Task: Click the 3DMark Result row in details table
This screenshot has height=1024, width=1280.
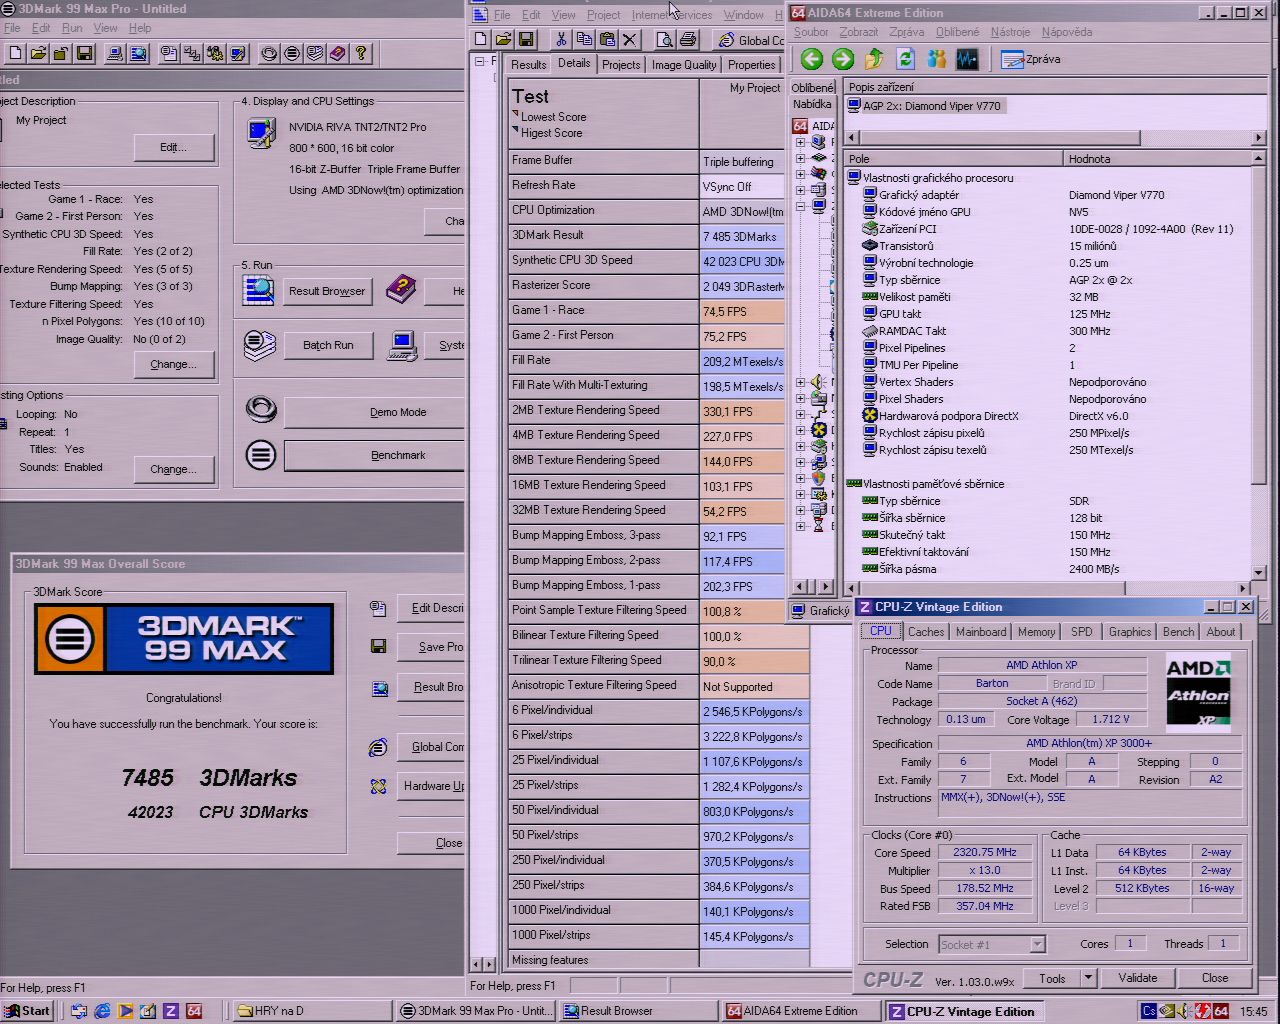Action: pos(646,236)
